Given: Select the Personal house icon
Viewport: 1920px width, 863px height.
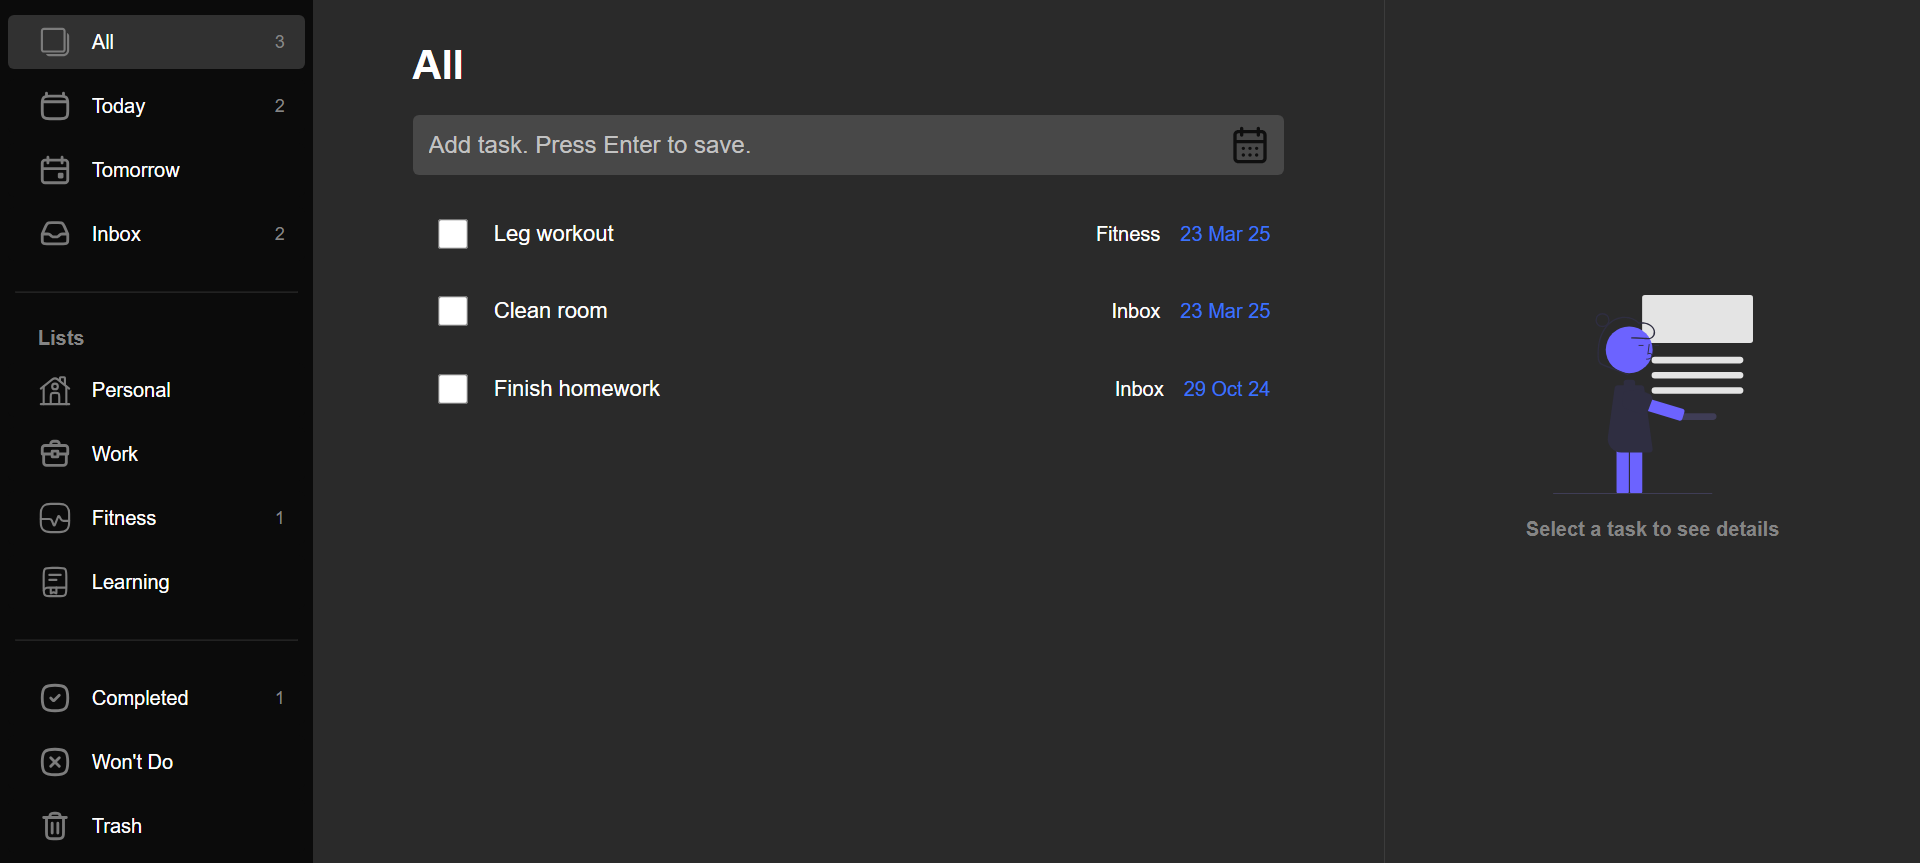Looking at the screenshot, I should click(55, 390).
